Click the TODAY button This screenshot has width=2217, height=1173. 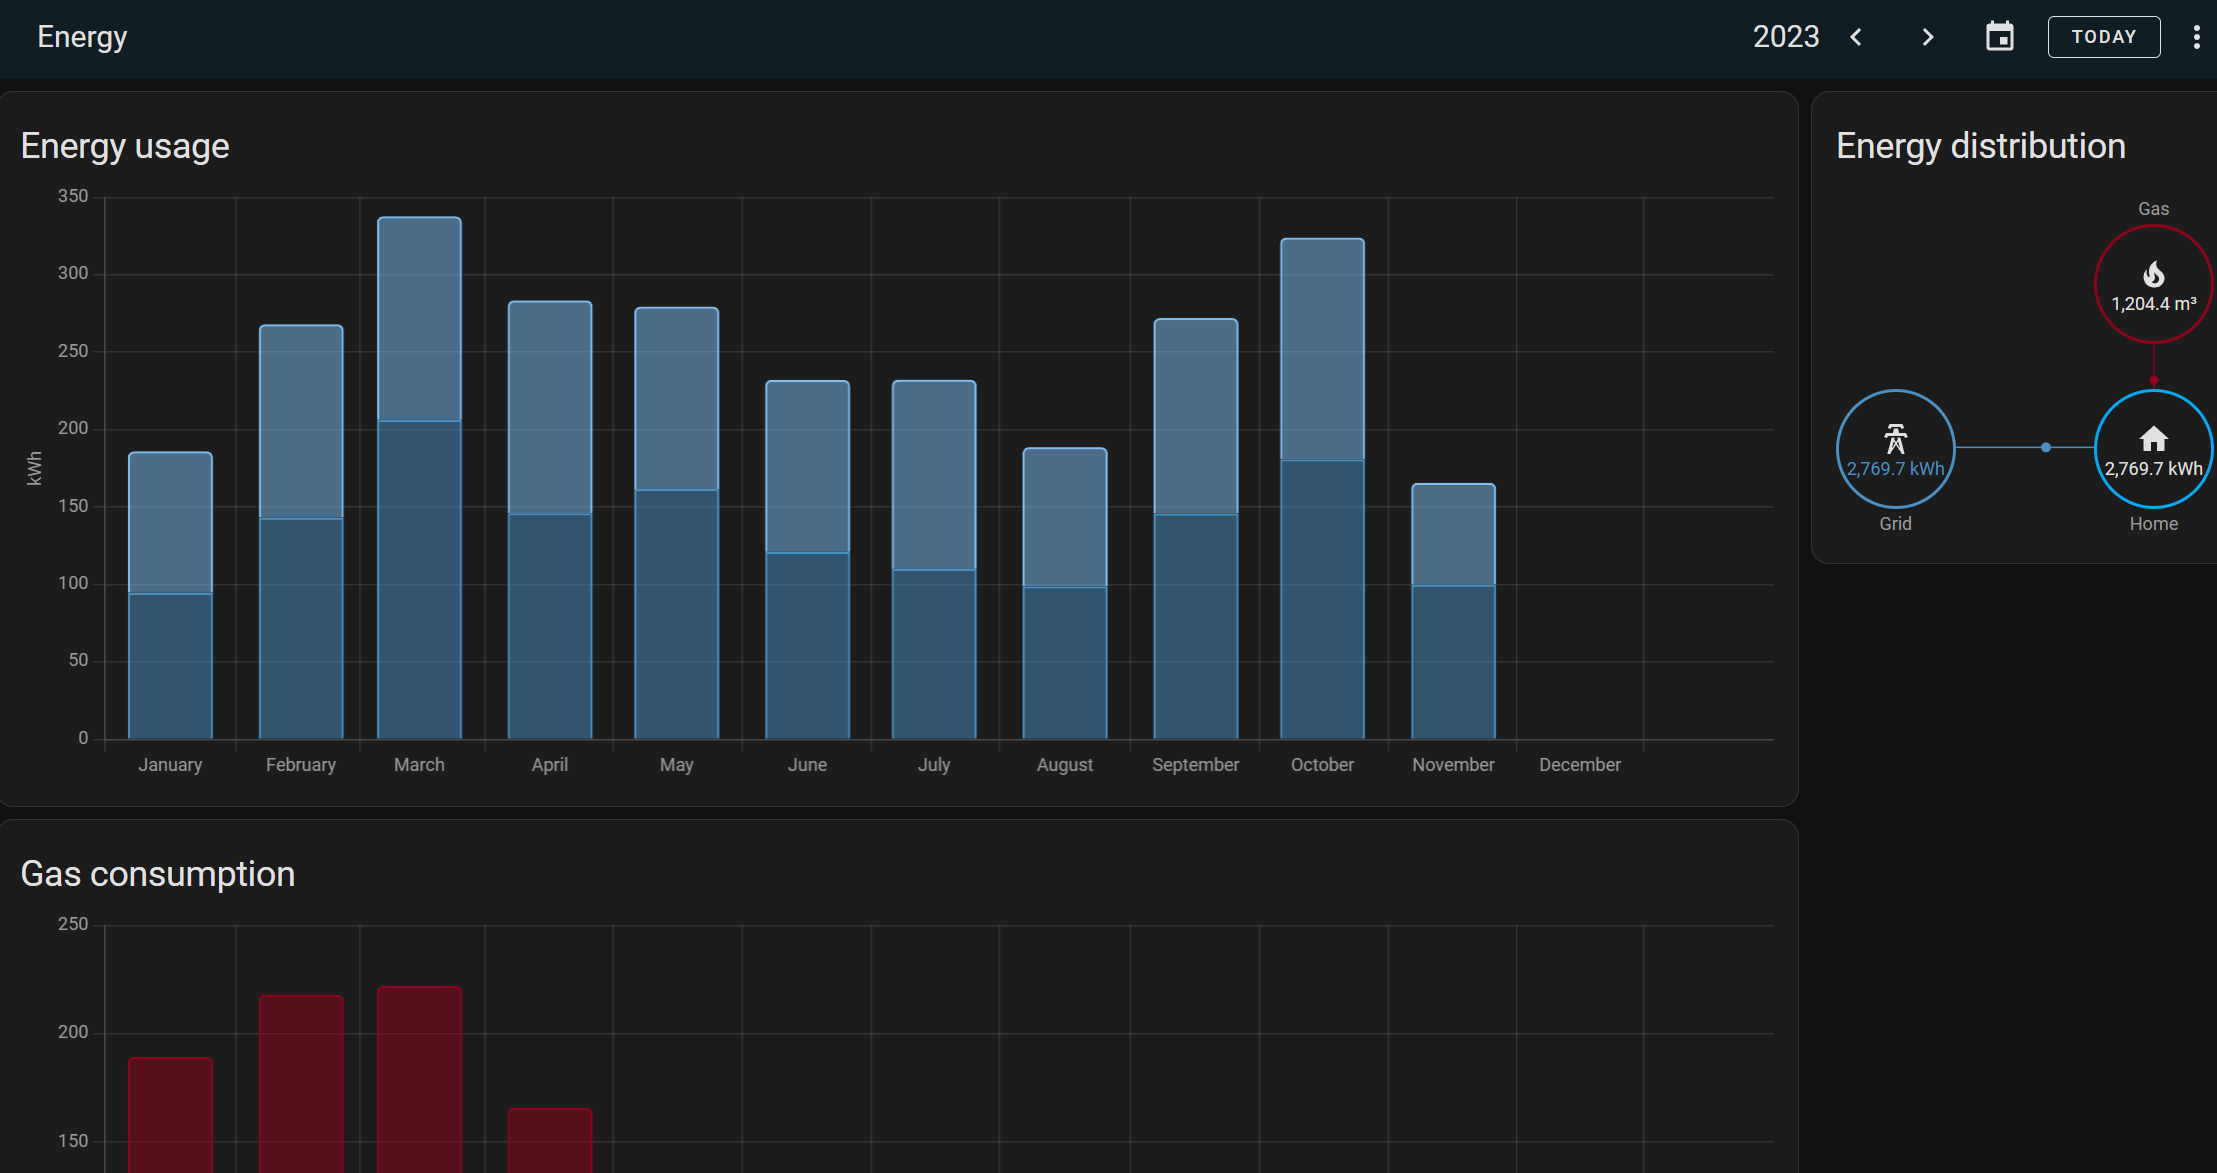[x=2103, y=37]
